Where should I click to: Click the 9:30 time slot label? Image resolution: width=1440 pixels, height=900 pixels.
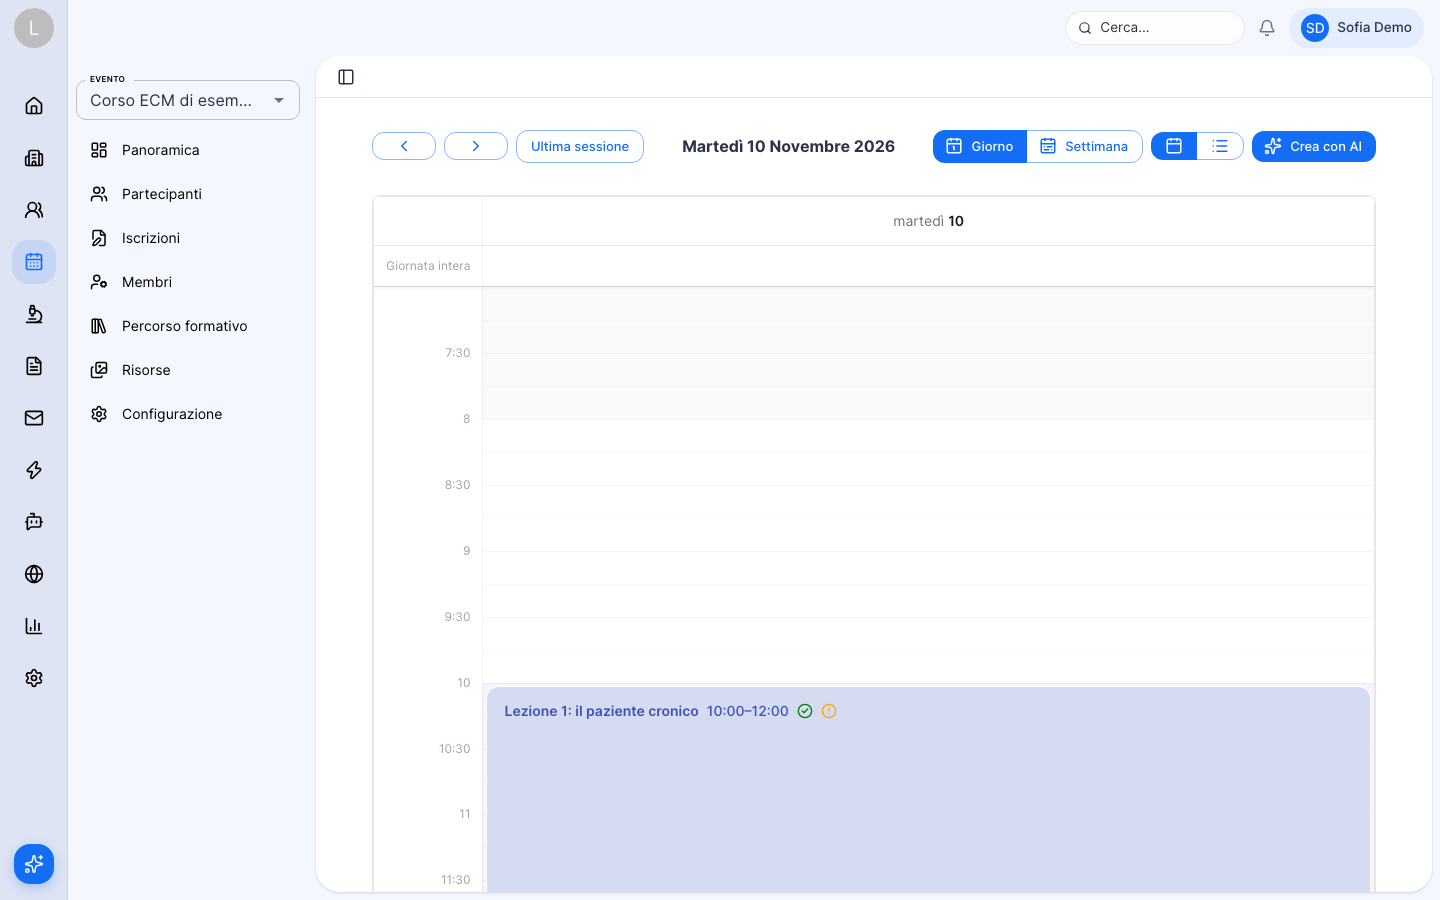coord(457,617)
